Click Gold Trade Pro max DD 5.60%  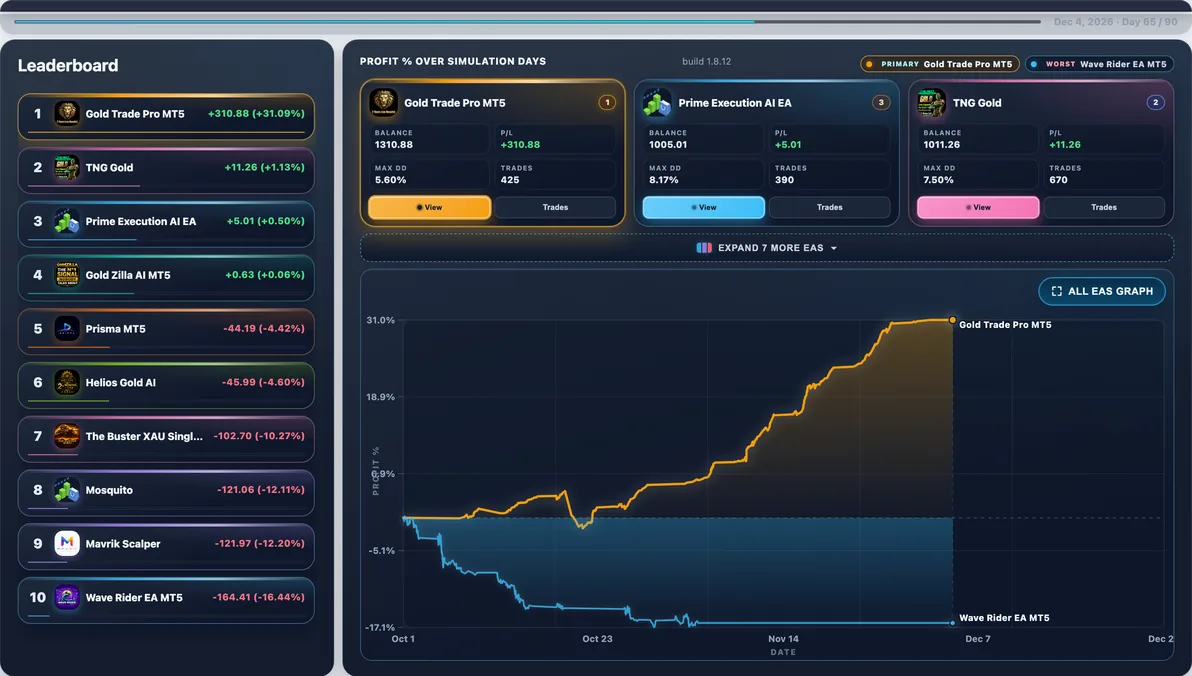pyautogui.click(x=391, y=180)
